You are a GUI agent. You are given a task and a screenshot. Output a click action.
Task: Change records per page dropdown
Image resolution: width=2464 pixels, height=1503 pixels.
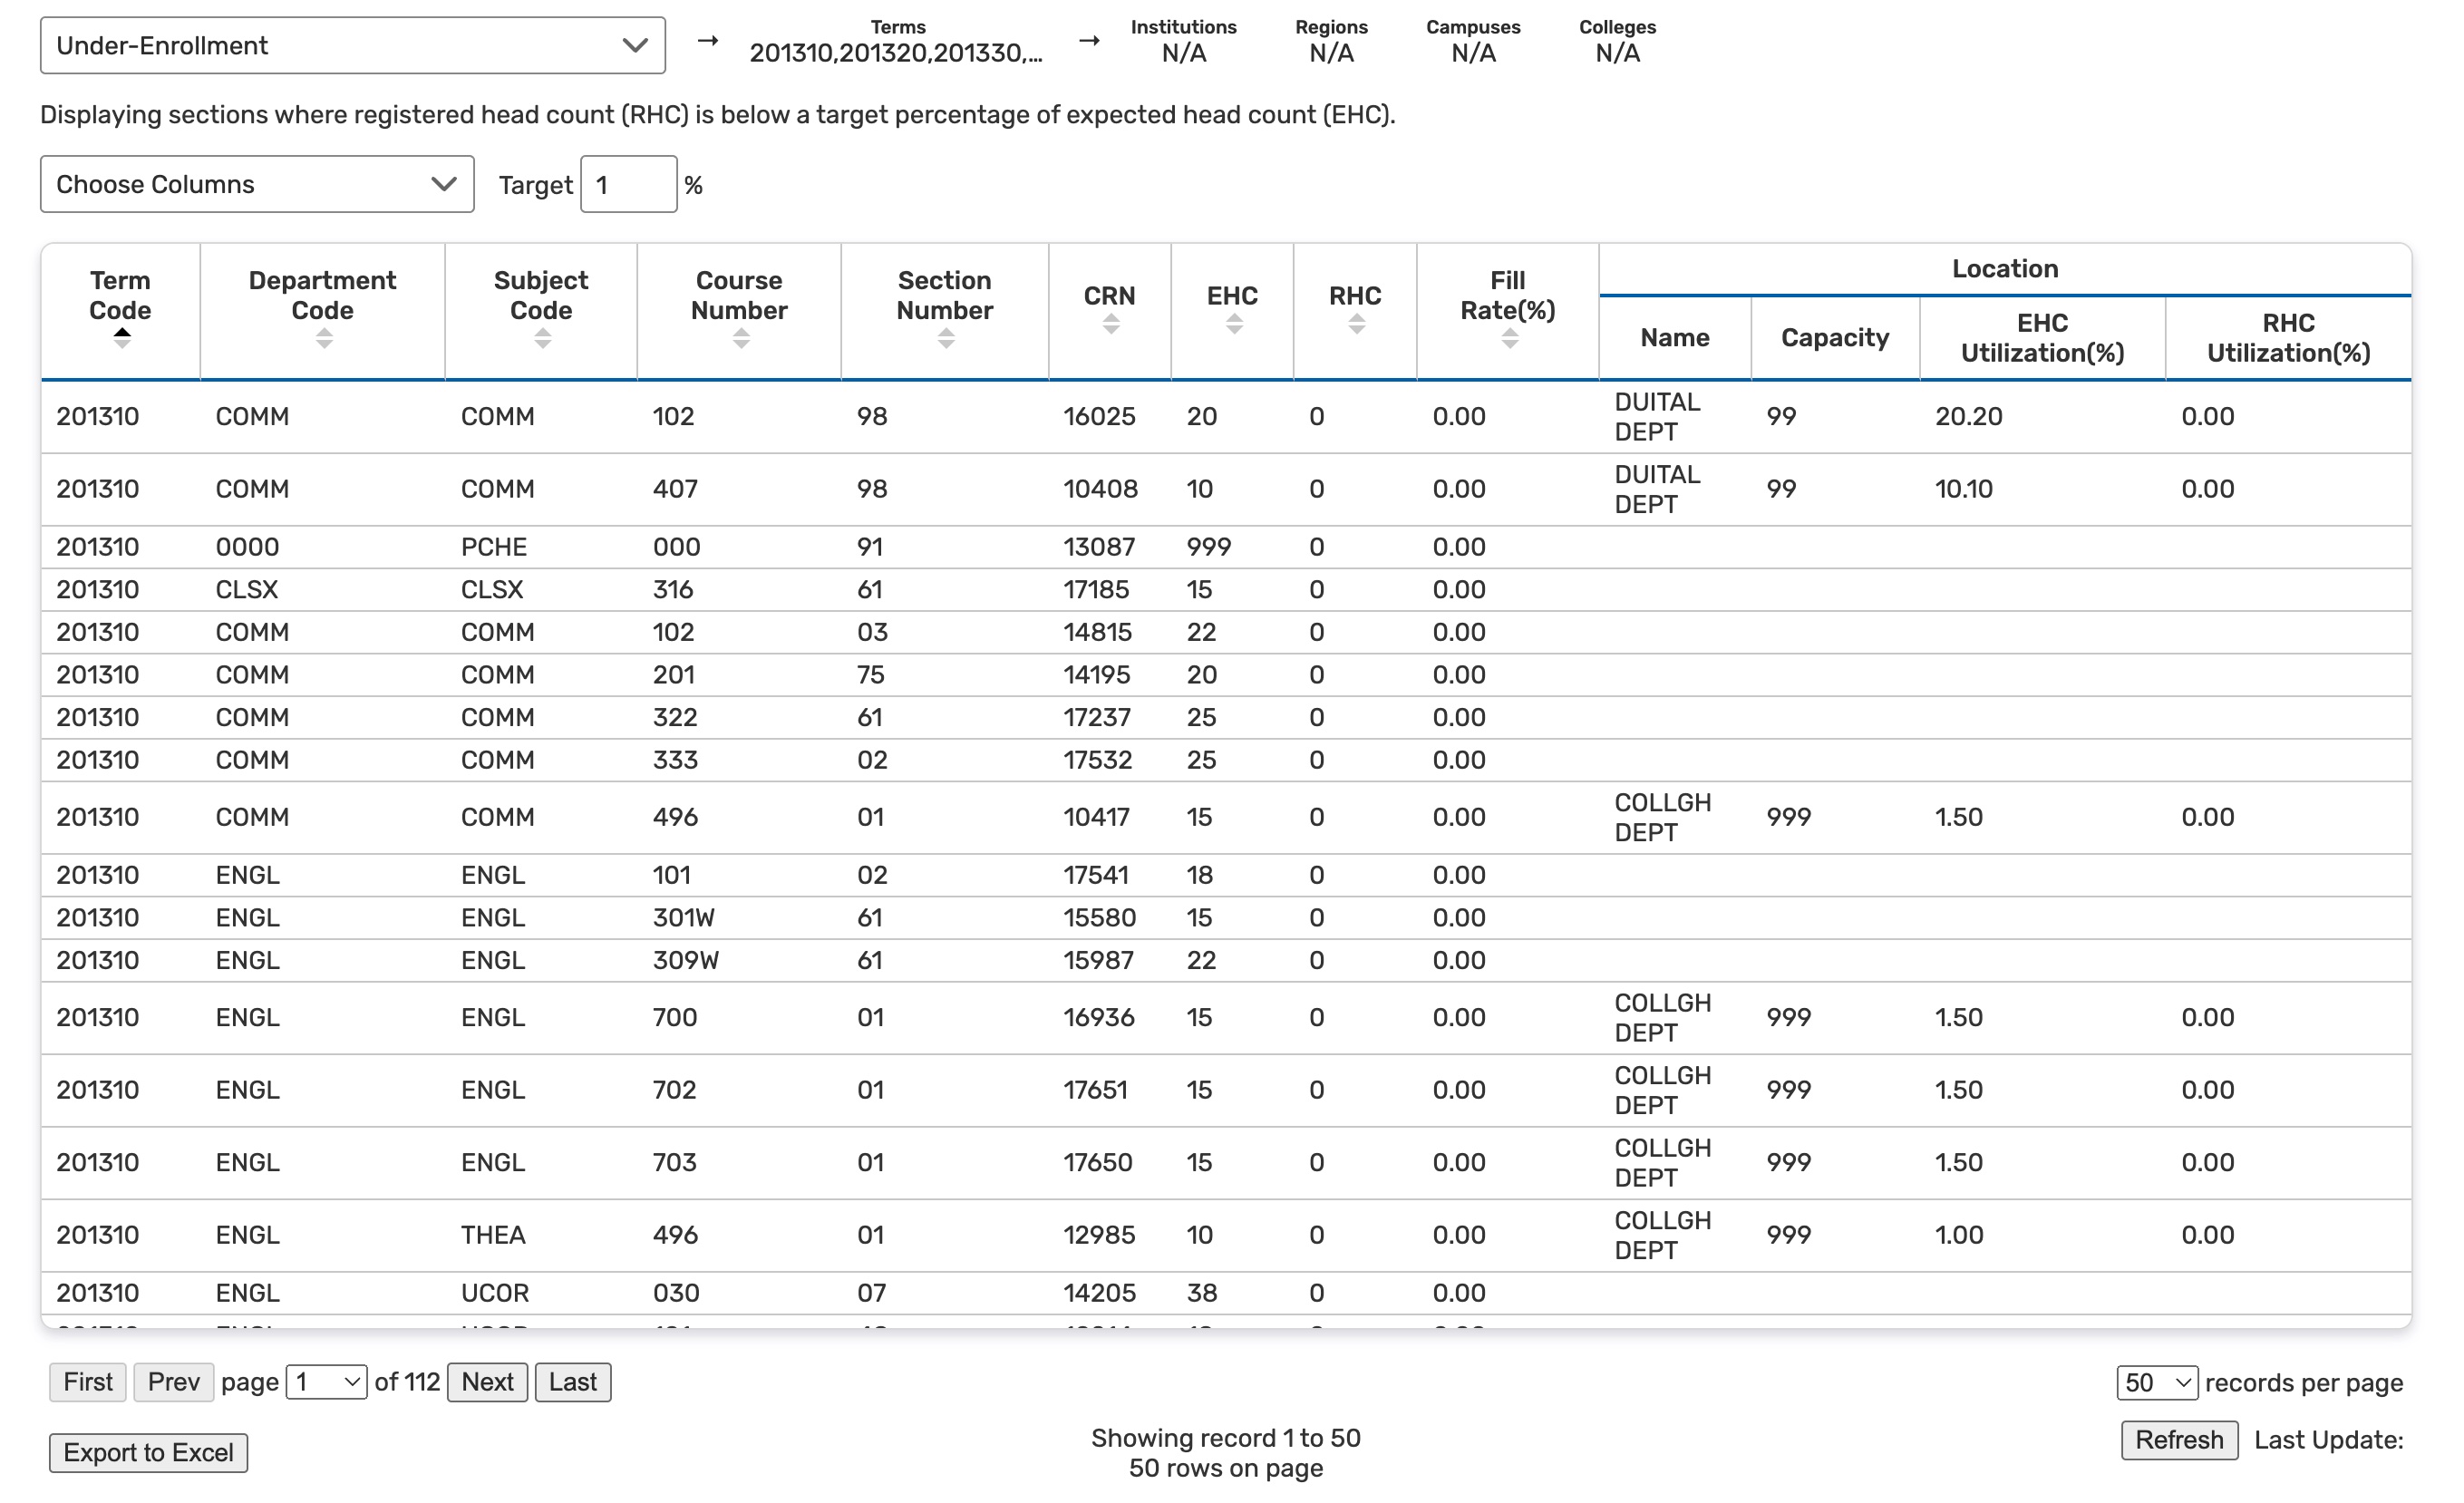click(2156, 1384)
